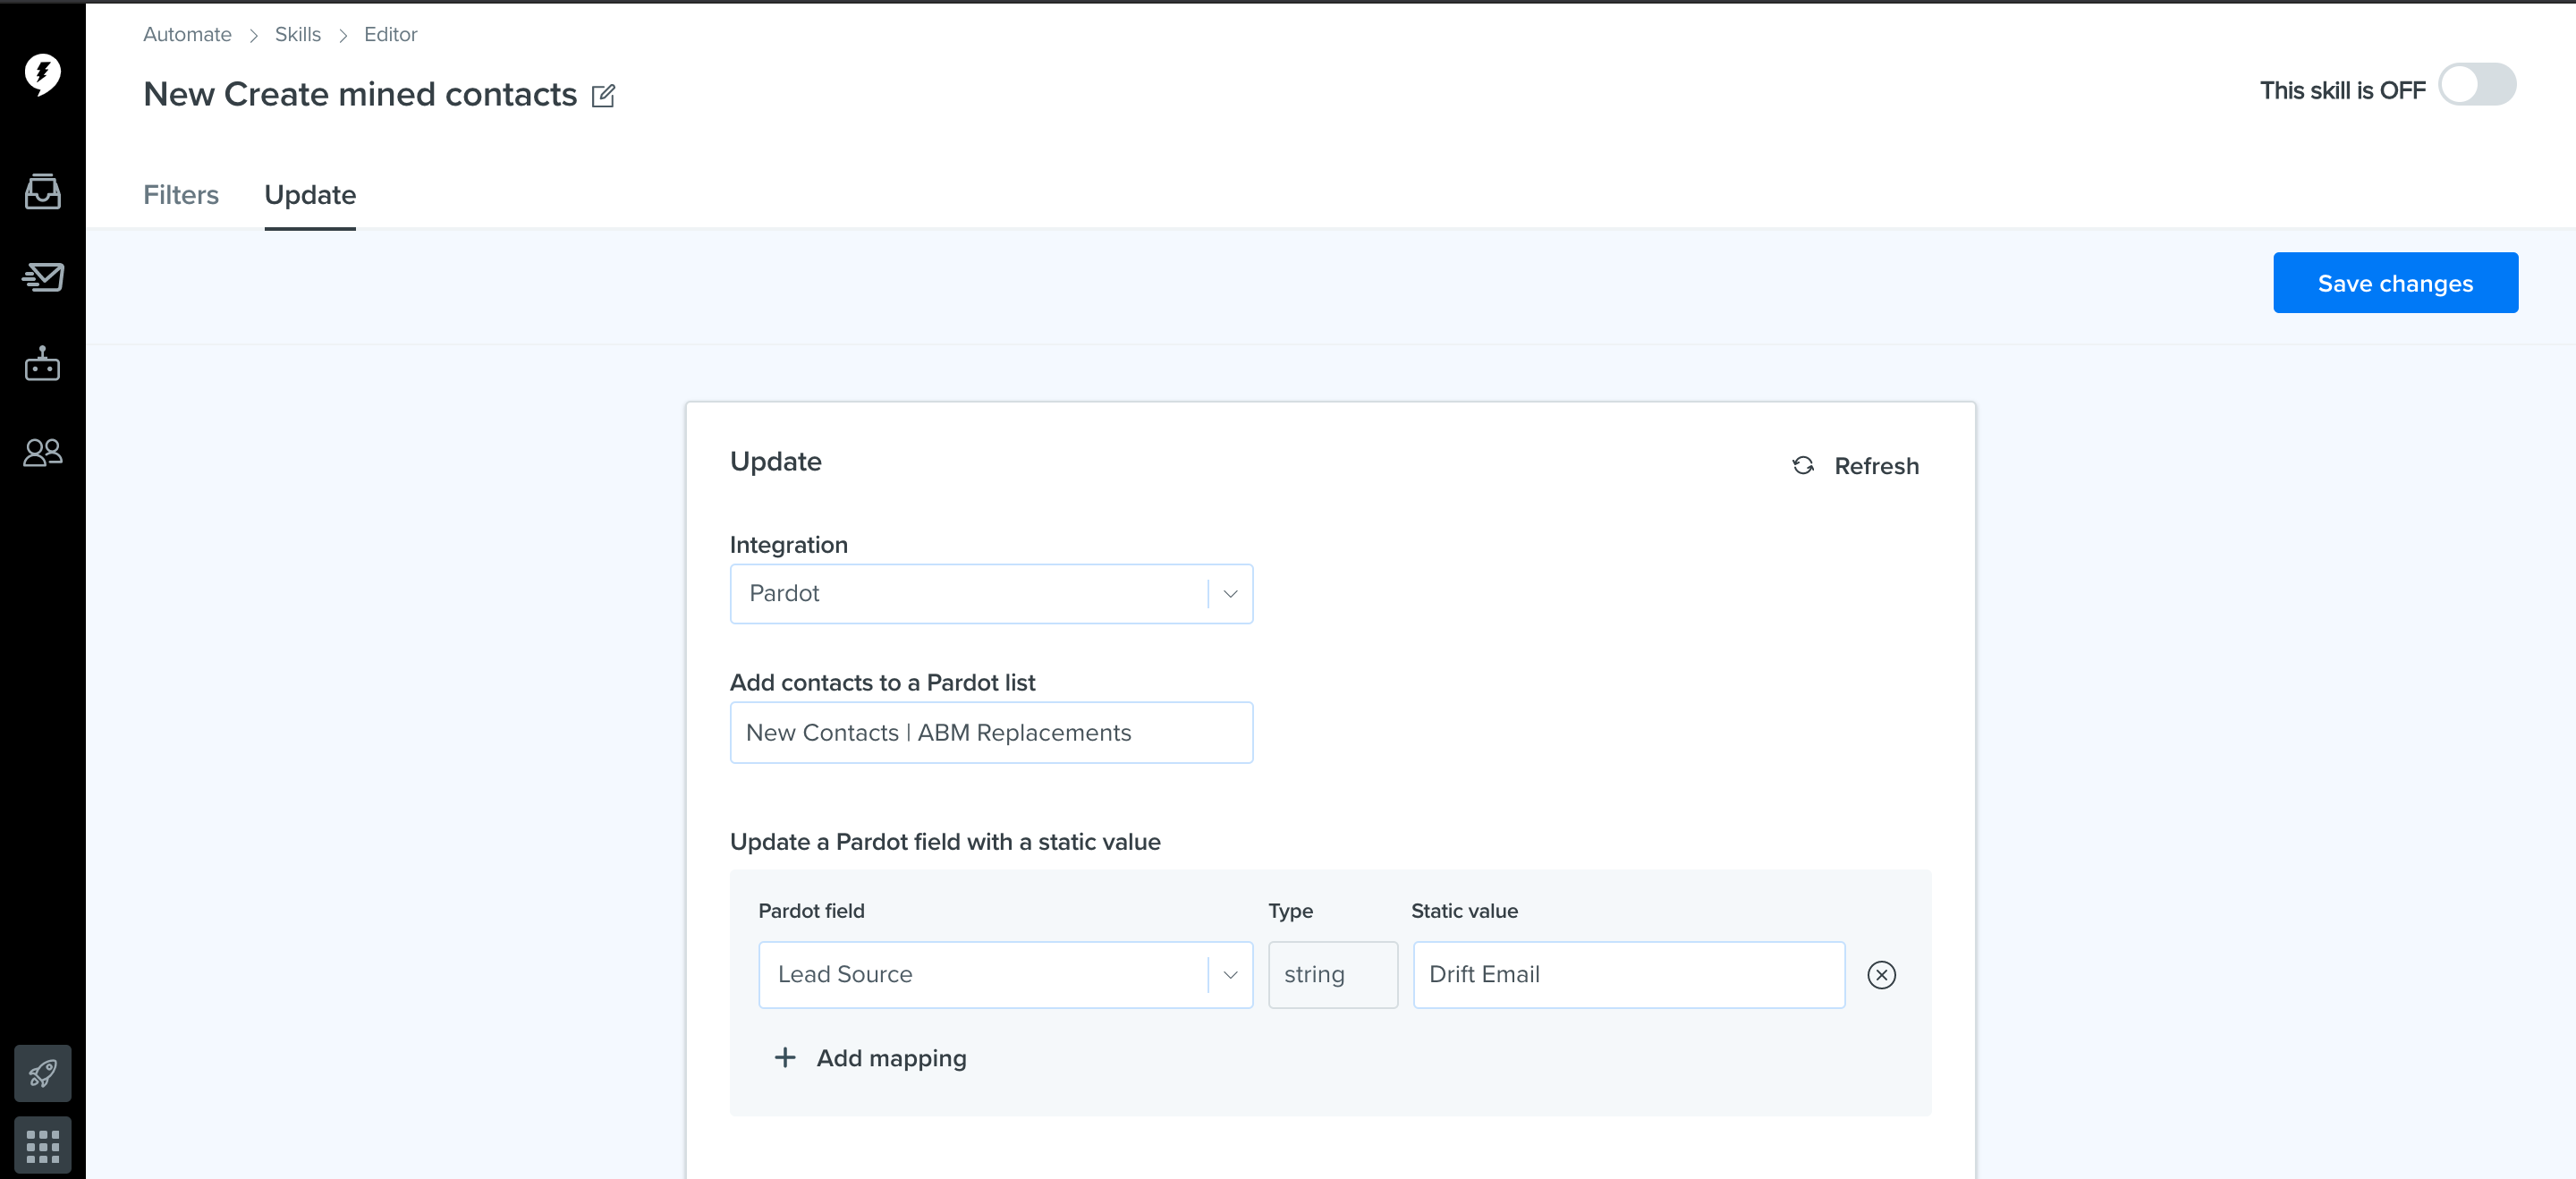Click the Drift Email static value field

(x=1628, y=974)
